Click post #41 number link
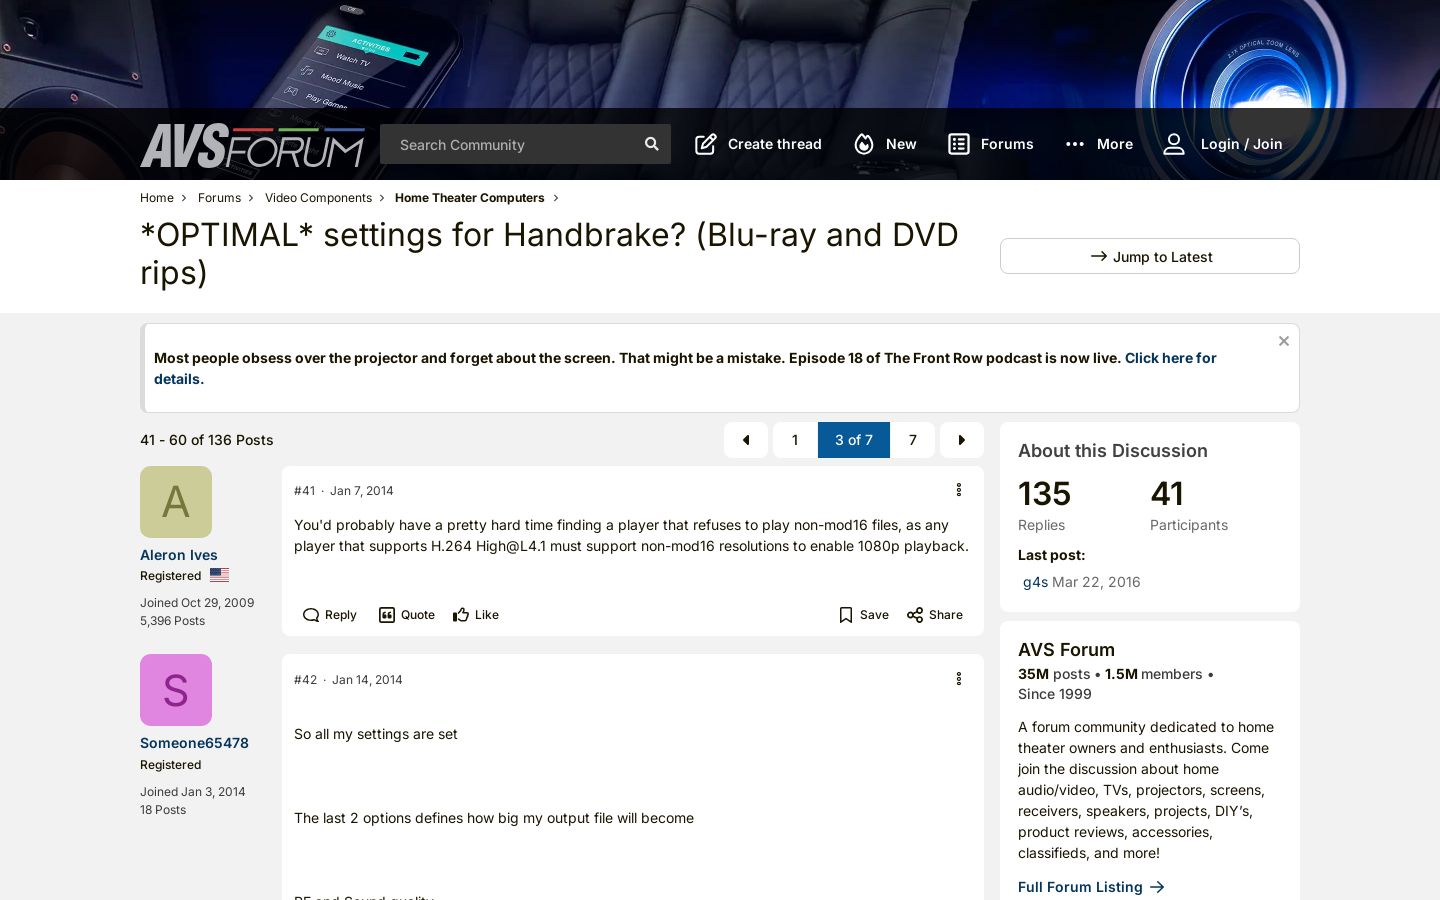Image resolution: width=1440 pixels, height=900 pixels. coord(304,491)
